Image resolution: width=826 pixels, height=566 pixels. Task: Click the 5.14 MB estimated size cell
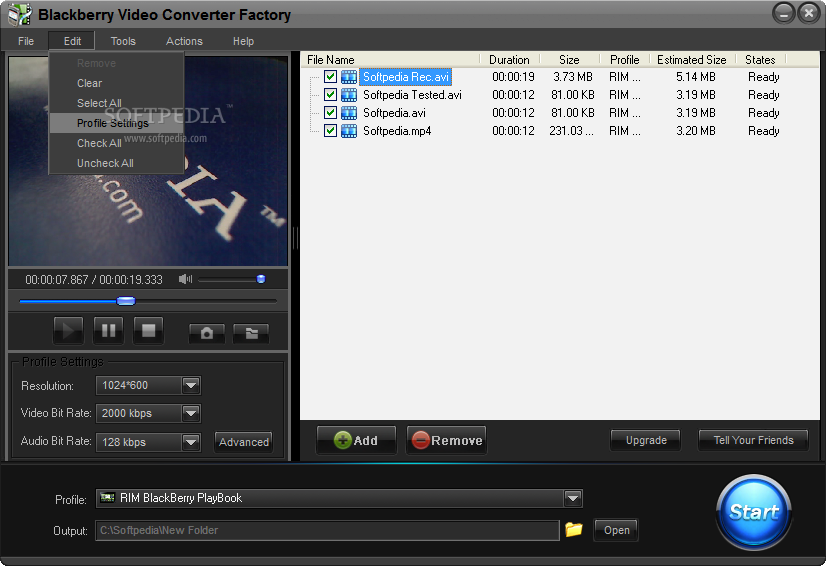tap(695, 77)
